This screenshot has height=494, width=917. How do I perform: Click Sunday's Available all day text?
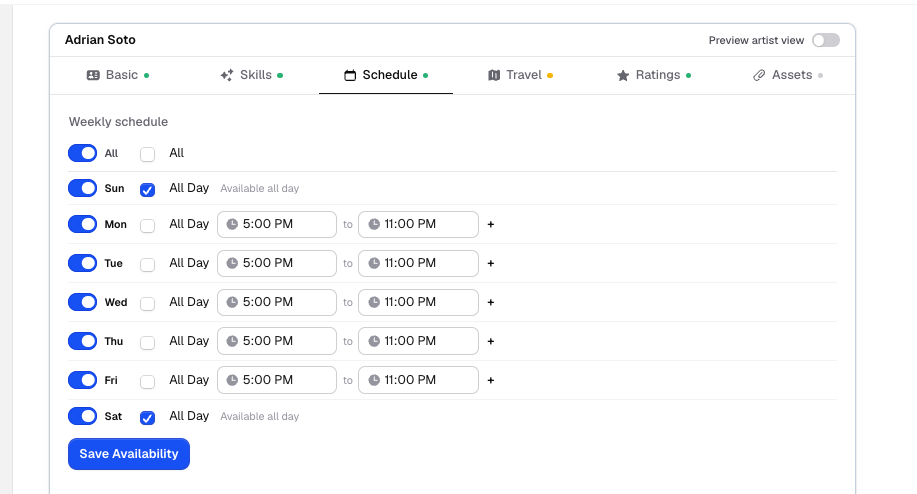(260, 189)
